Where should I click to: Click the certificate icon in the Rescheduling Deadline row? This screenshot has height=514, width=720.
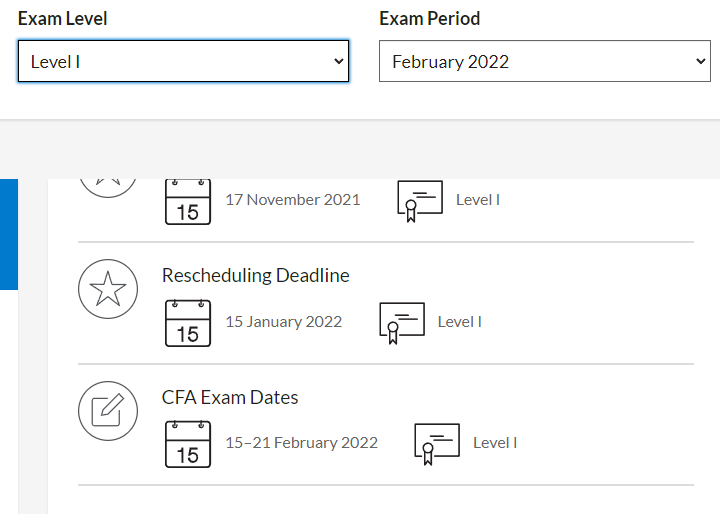402,323
